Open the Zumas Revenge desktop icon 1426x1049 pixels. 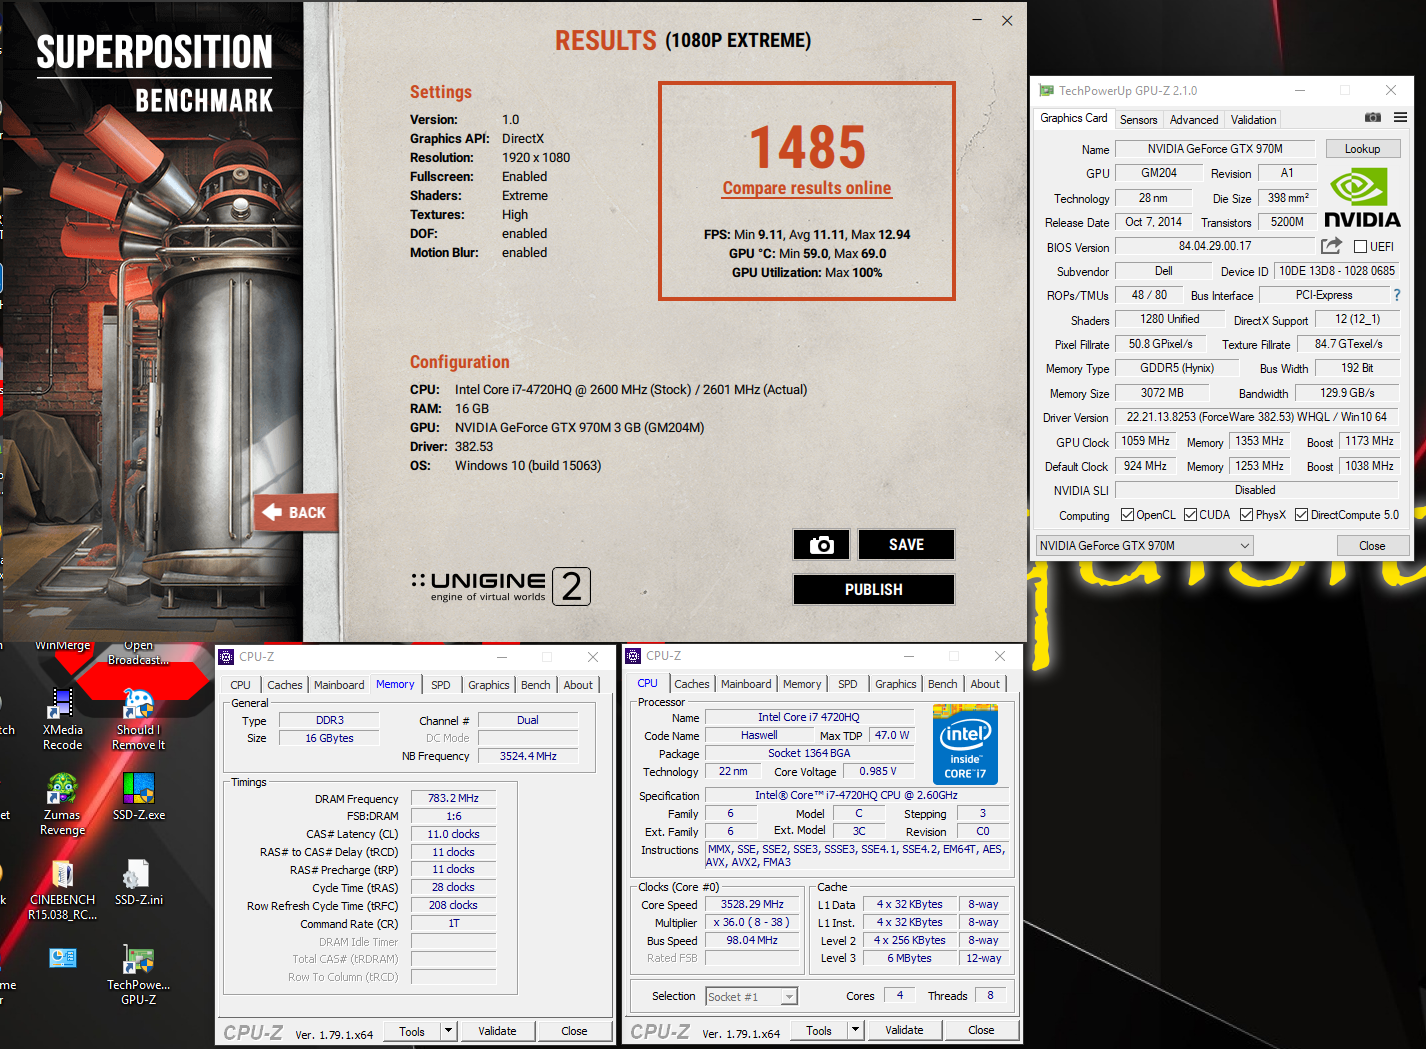[x=62, y=803]
